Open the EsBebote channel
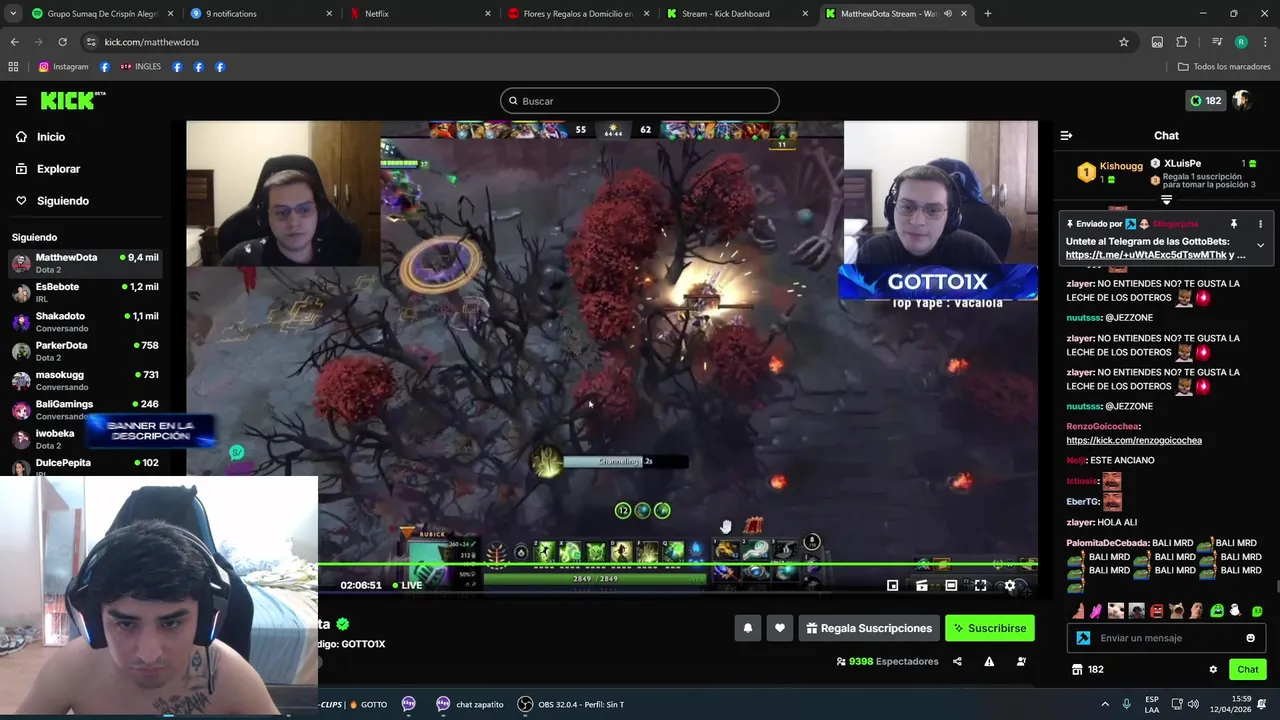The height and width of the screenshot is (720, 1280). (85, 292)
